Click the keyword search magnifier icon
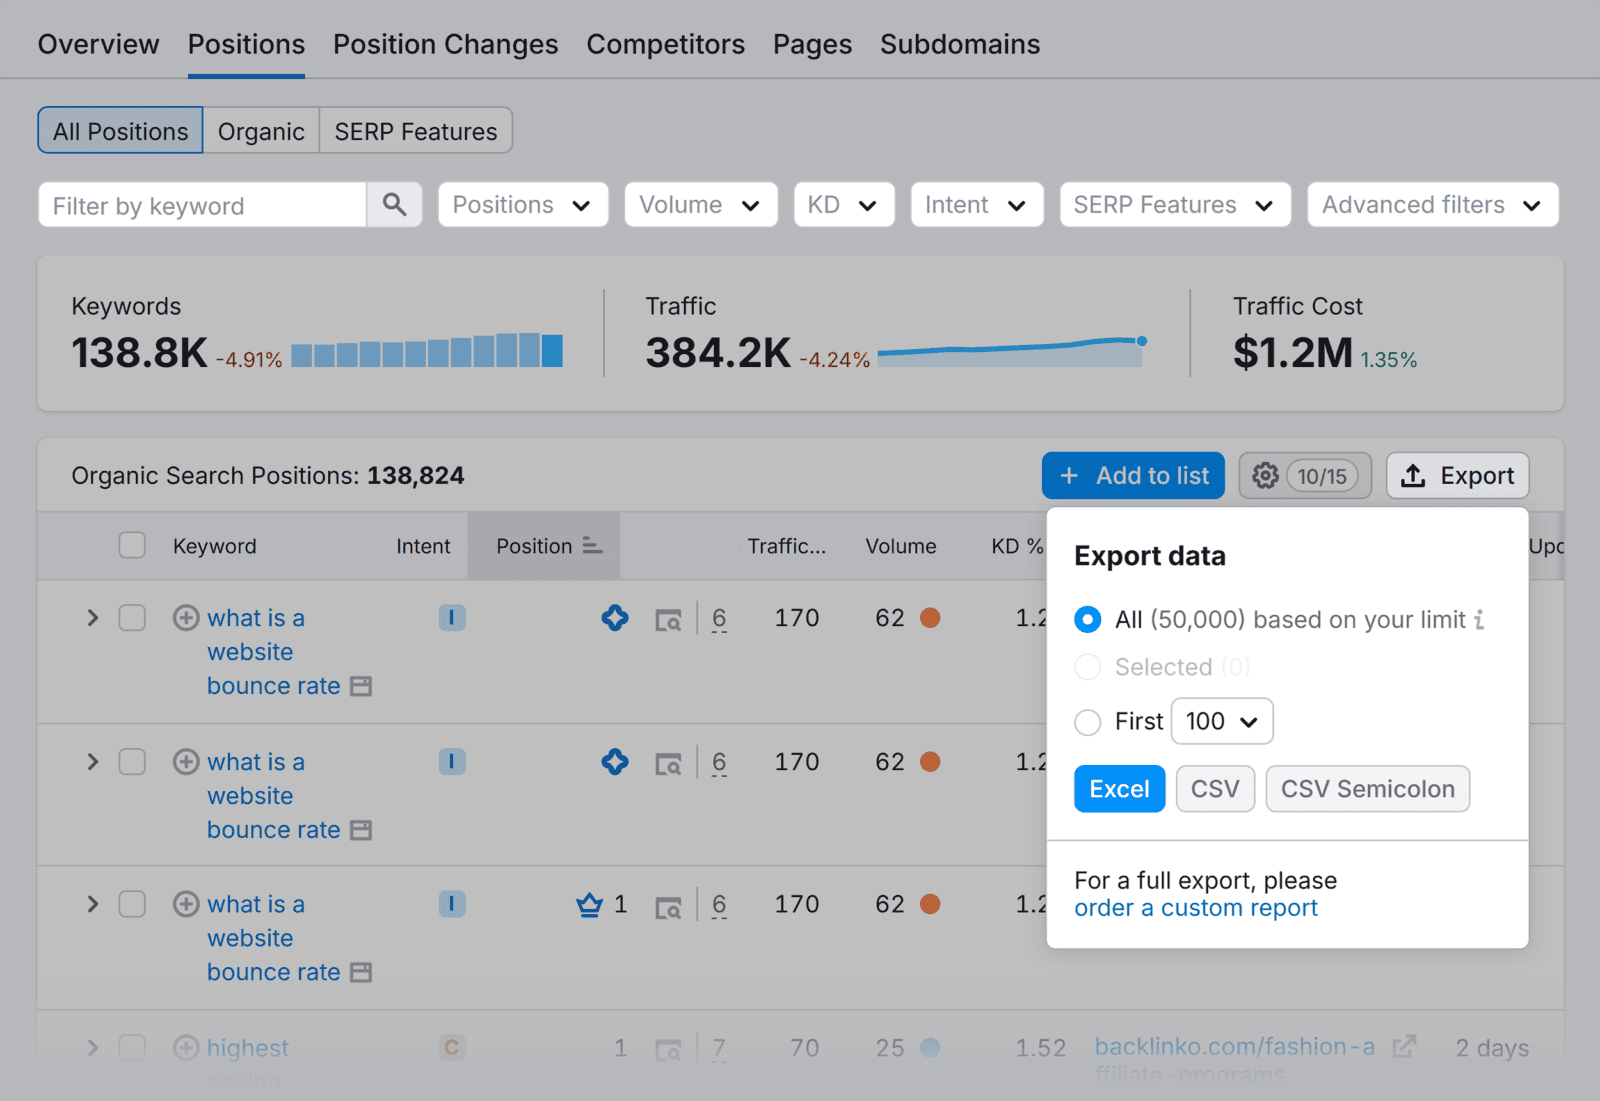Image resolution: width=1600 pixels, height=1101 pixels. click(x=394, y=205)
